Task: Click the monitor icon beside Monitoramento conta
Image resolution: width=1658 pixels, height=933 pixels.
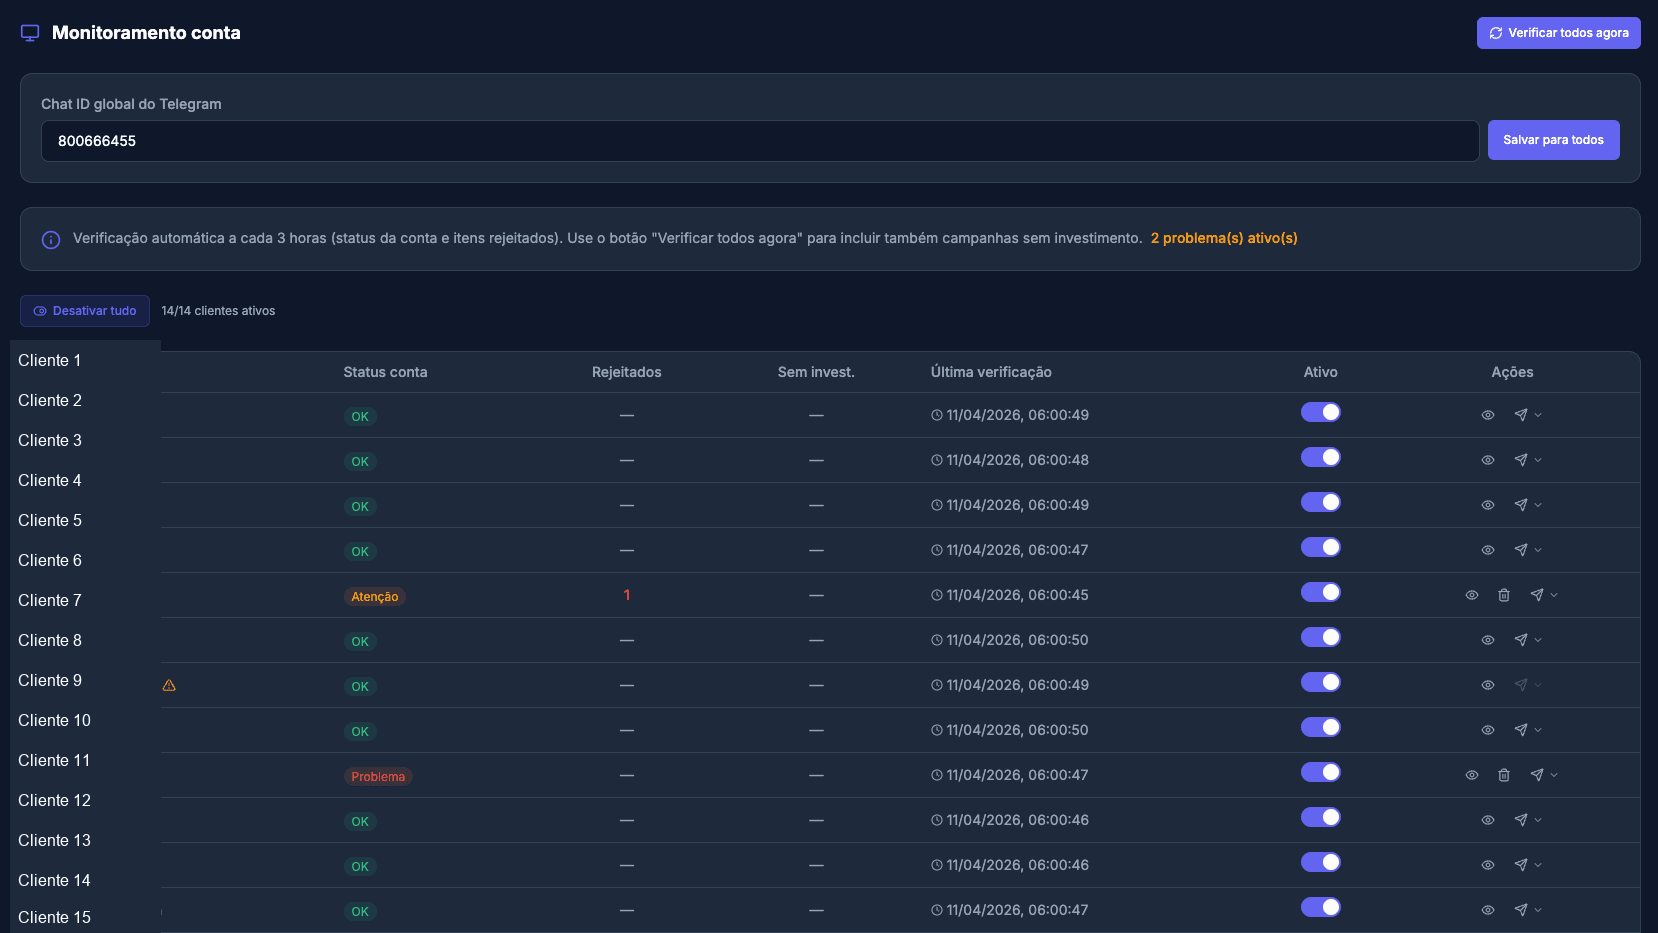Action: (30, 33)
